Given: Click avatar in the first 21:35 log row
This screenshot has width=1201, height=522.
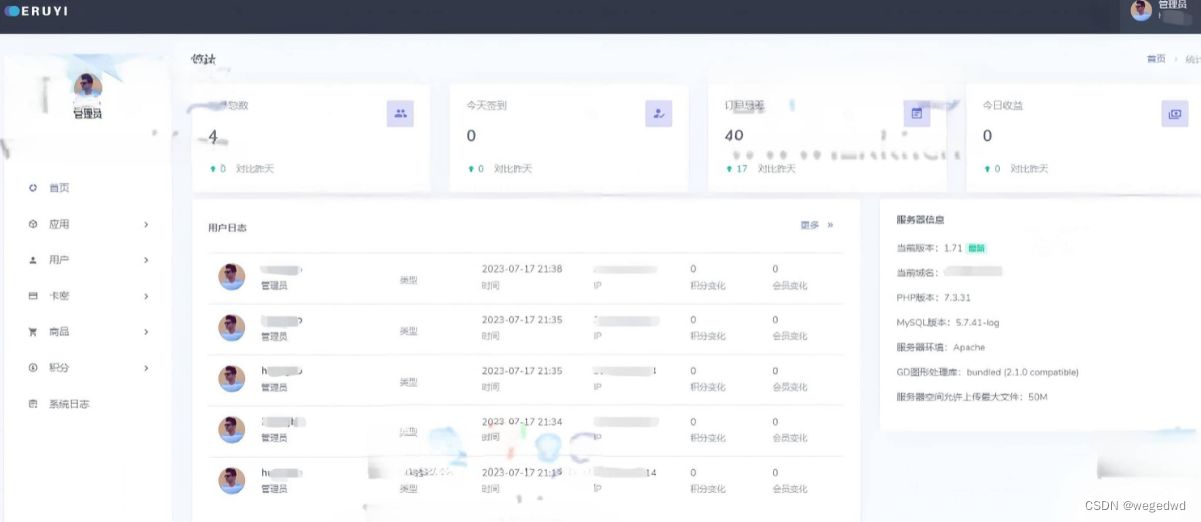Looking at the screenshot, I should [232, 327].
